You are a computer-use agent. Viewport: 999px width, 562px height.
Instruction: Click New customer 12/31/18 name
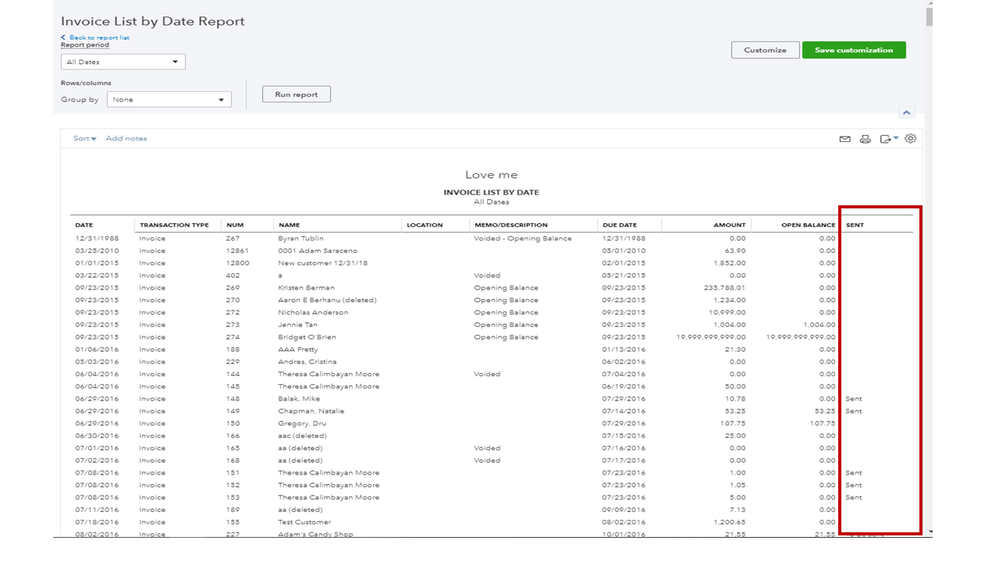[322, 263]
